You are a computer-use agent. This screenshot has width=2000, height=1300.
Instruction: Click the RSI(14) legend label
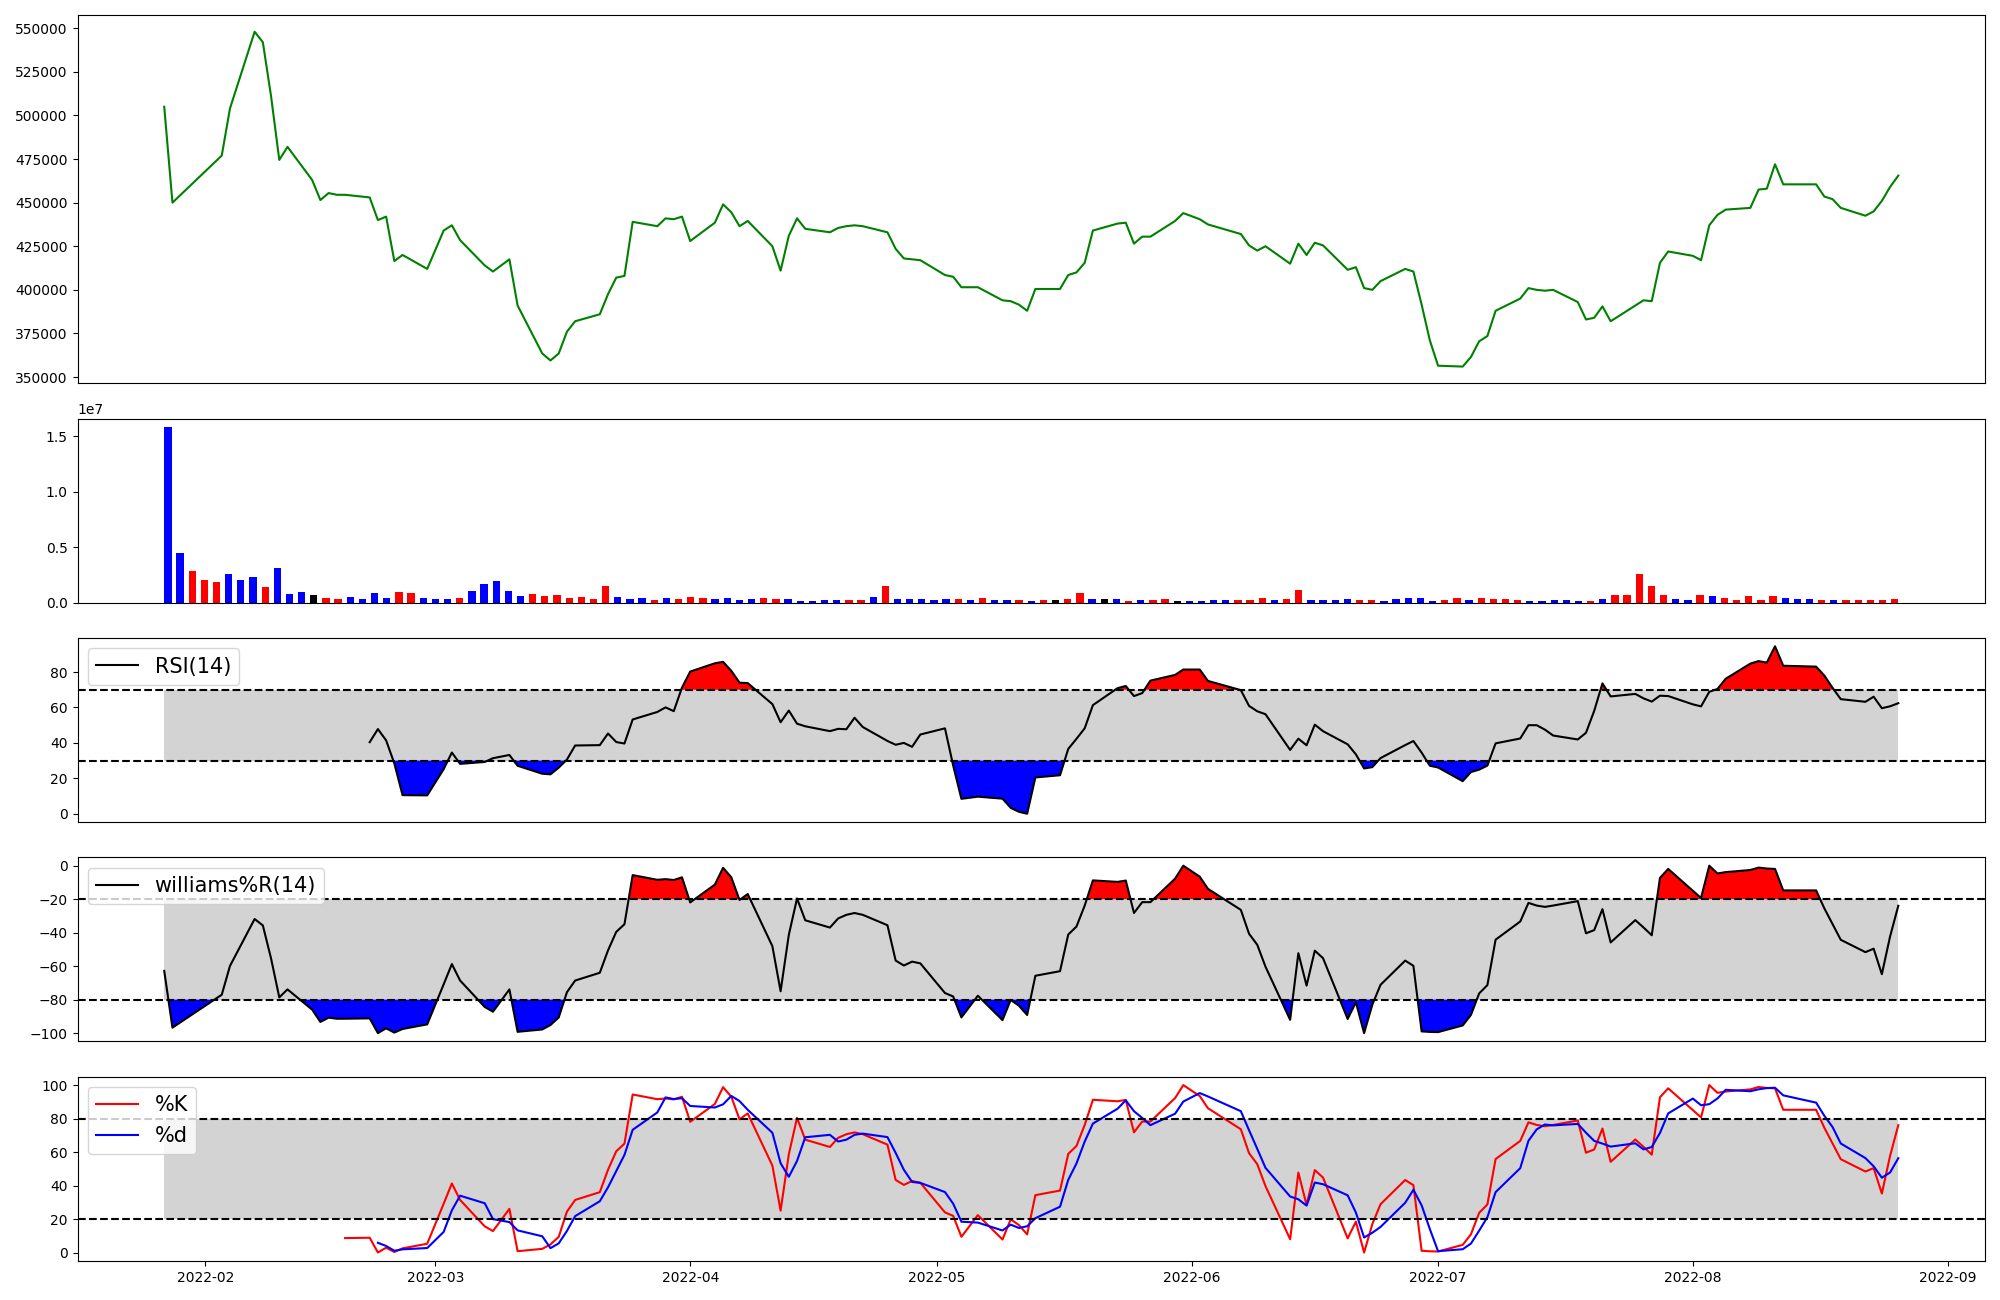[x=192, y=666]
